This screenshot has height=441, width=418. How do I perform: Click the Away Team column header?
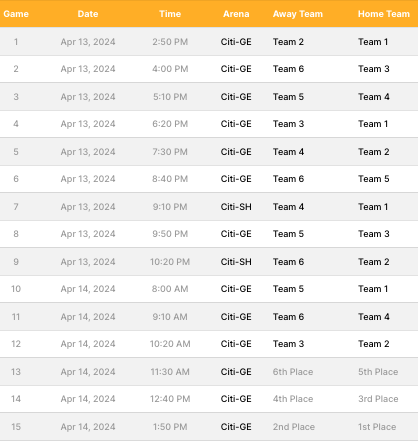298,14
